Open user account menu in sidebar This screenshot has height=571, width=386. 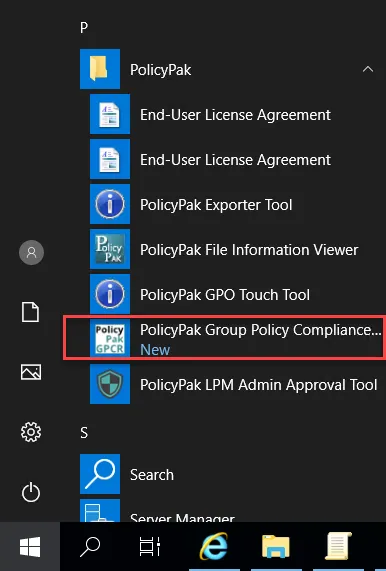(x=31, y=252)
